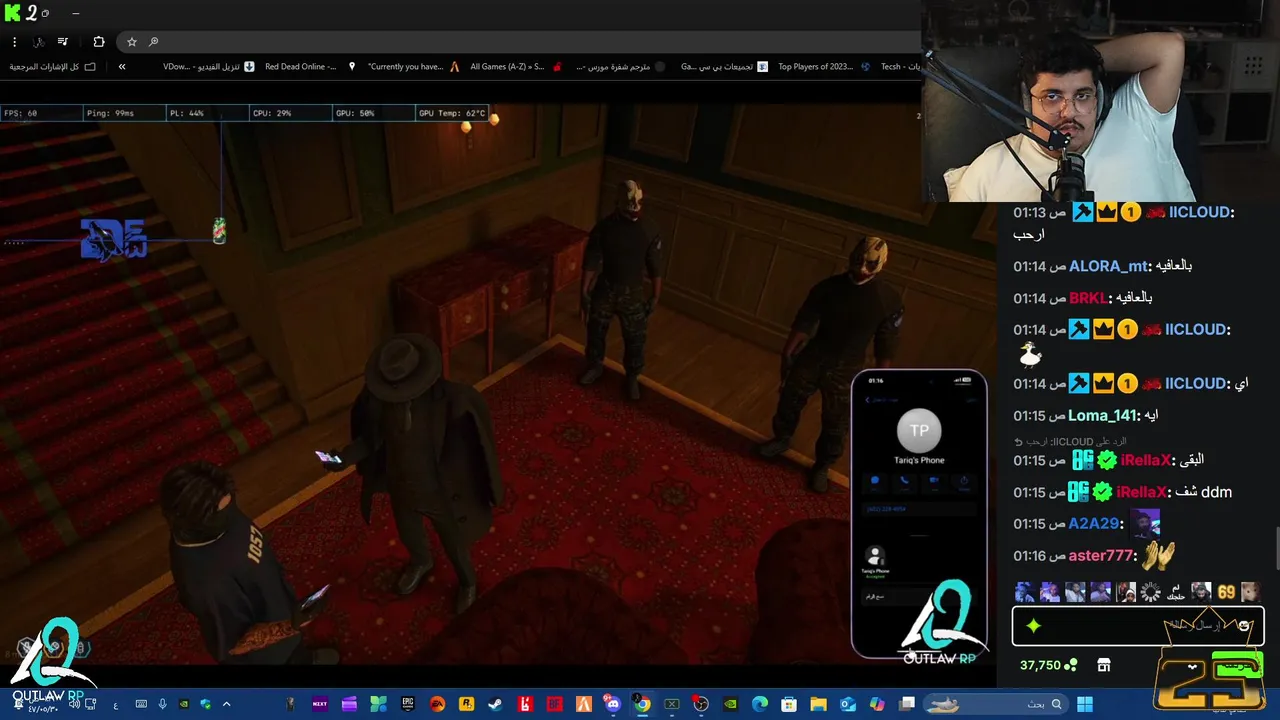Show hidden system tray icons chevron
The image size is (1280, 720).
point(226,704)
